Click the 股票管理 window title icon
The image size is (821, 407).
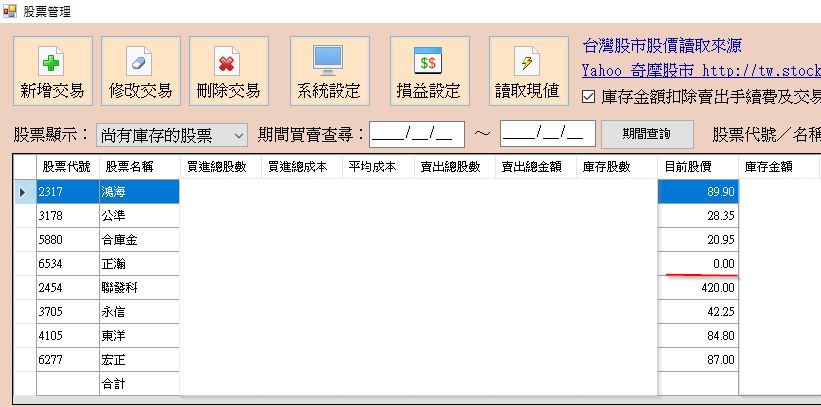[9, 10]
